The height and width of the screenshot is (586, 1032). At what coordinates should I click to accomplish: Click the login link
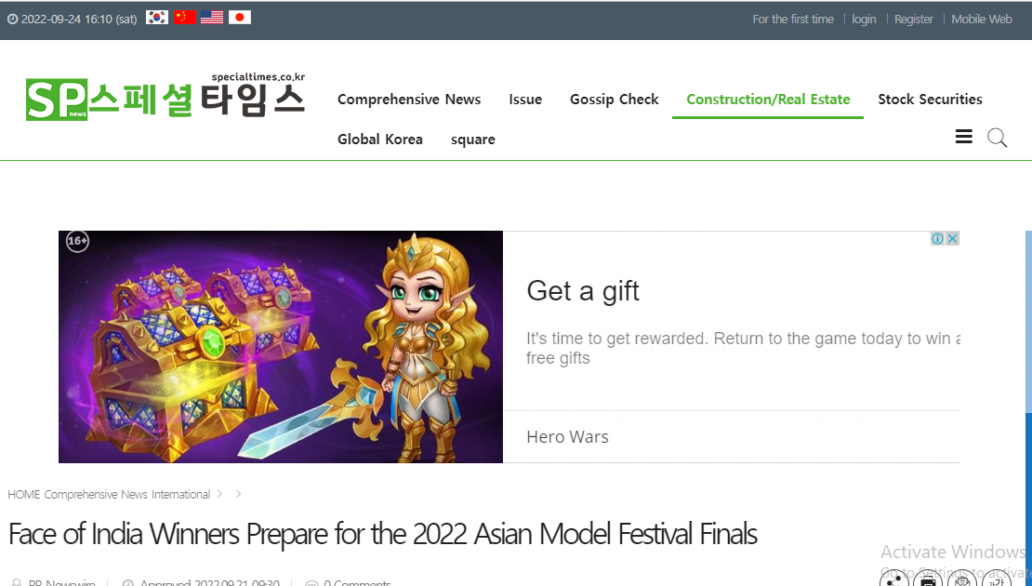(x=864, y=19)
